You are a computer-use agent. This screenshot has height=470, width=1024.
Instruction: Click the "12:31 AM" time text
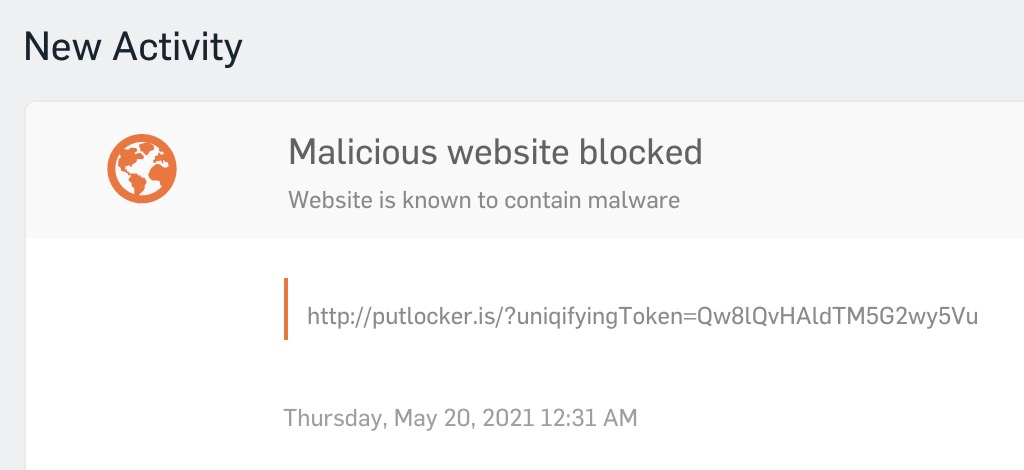(x=590, y=417)
